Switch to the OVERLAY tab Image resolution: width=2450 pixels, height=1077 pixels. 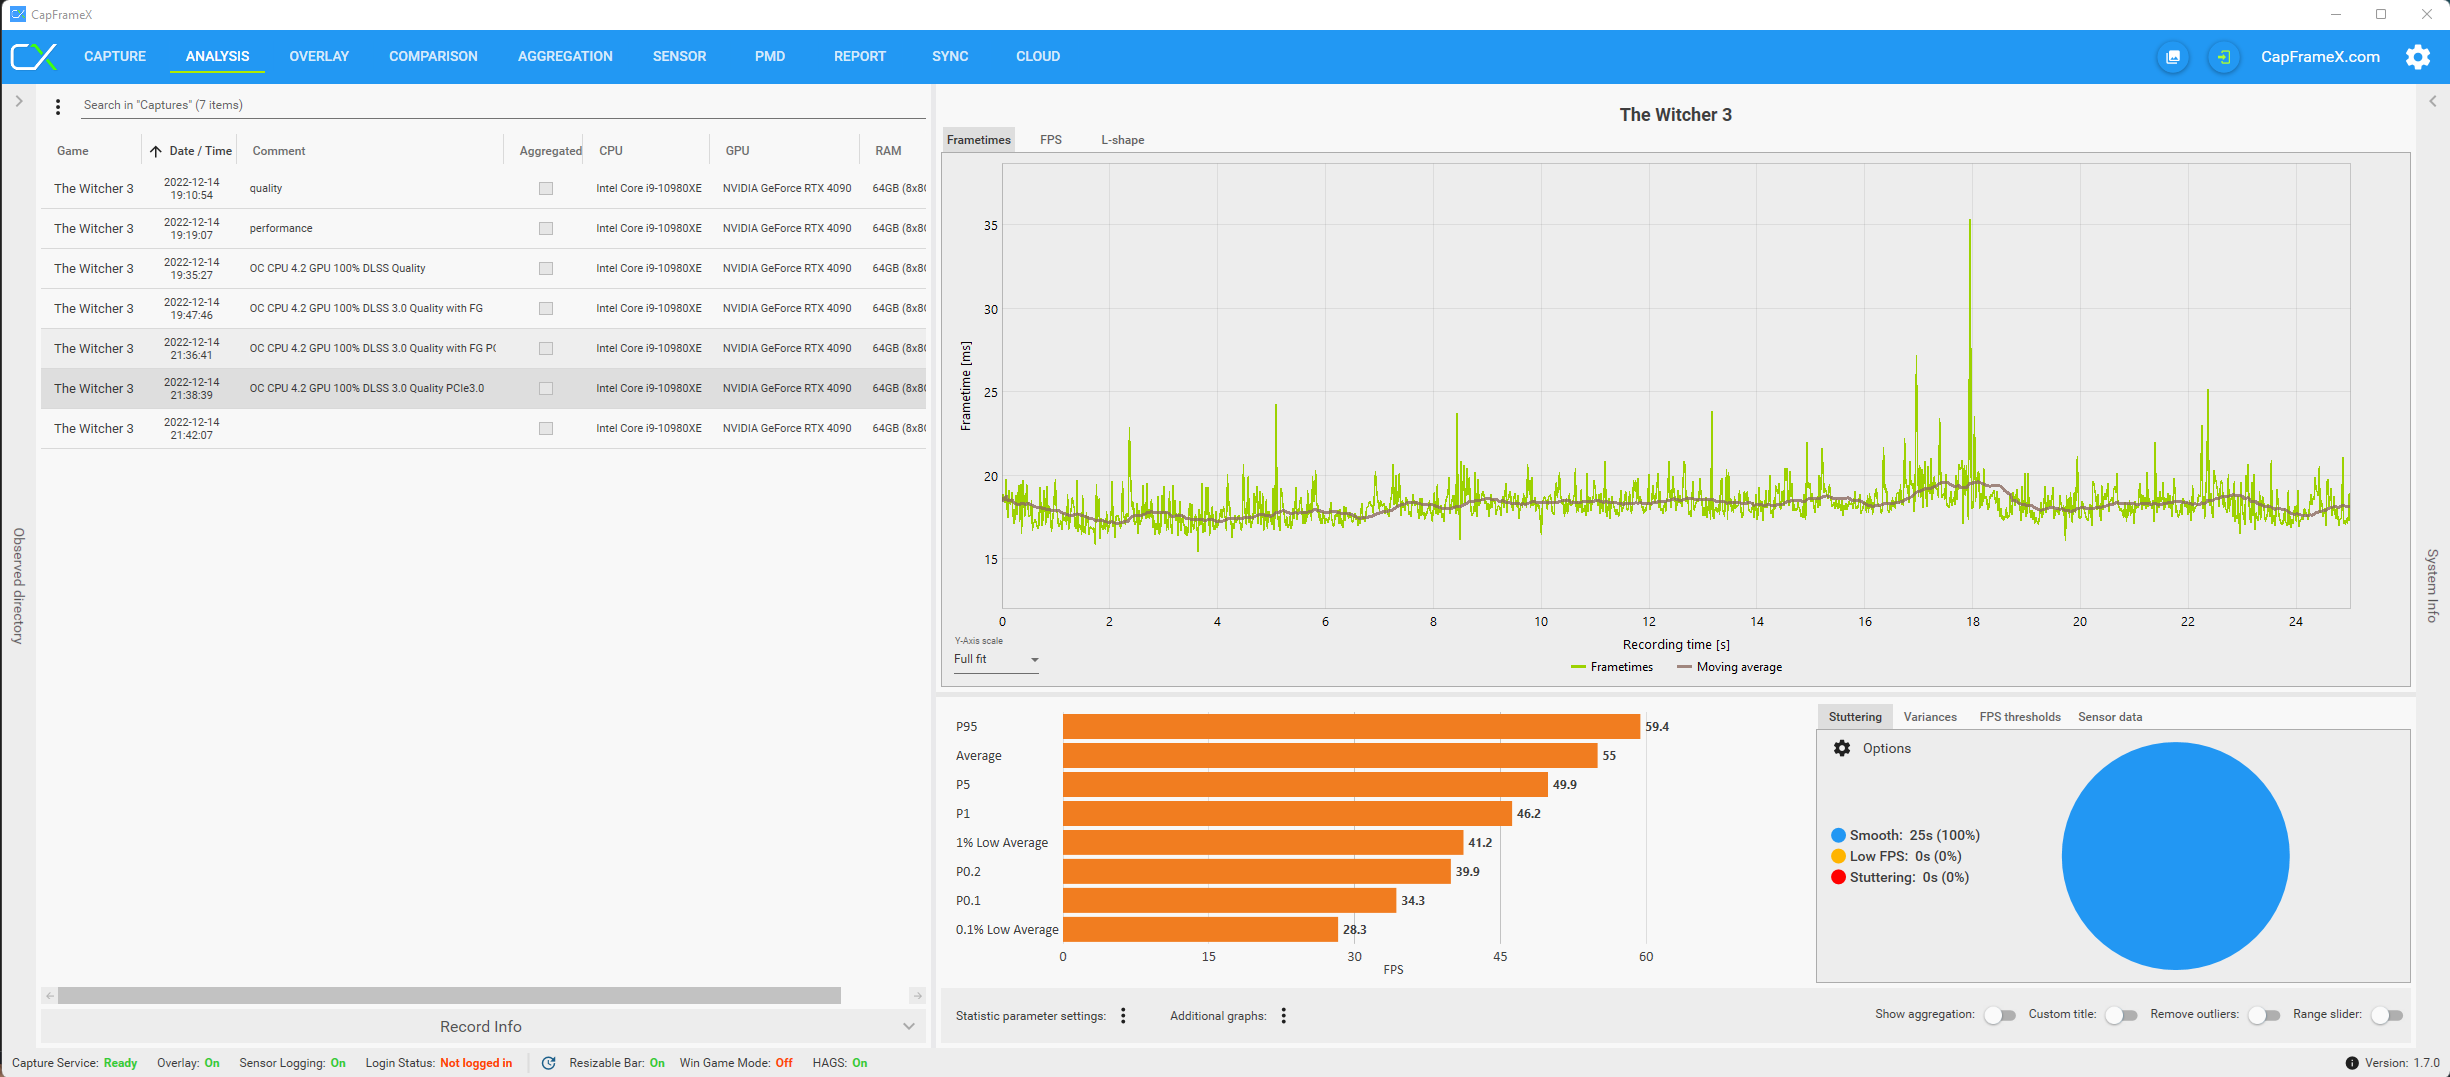coord(319,56)
